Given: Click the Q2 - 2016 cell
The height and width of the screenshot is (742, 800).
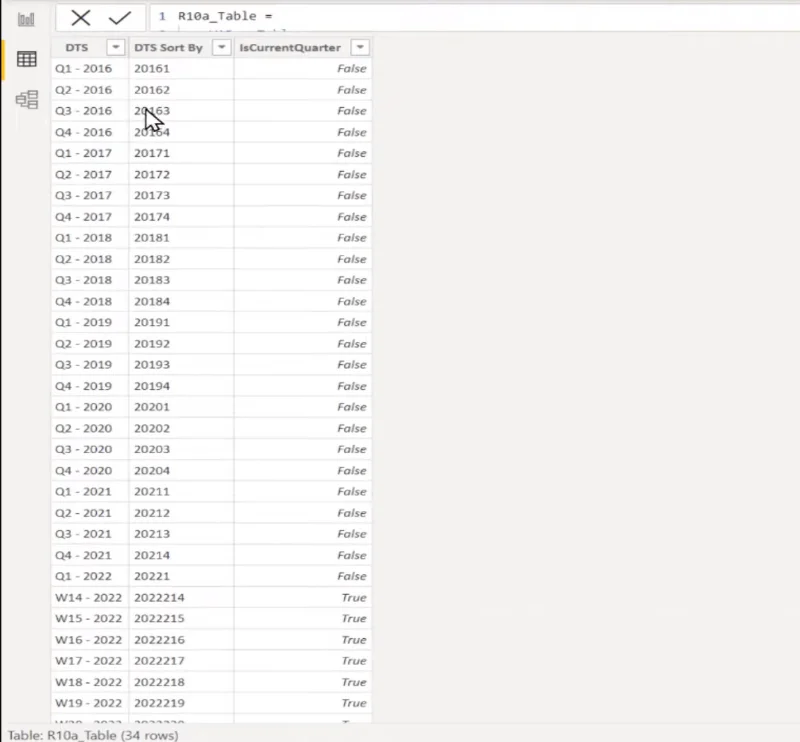Looking at the screenshot, I should pos(90,90).
